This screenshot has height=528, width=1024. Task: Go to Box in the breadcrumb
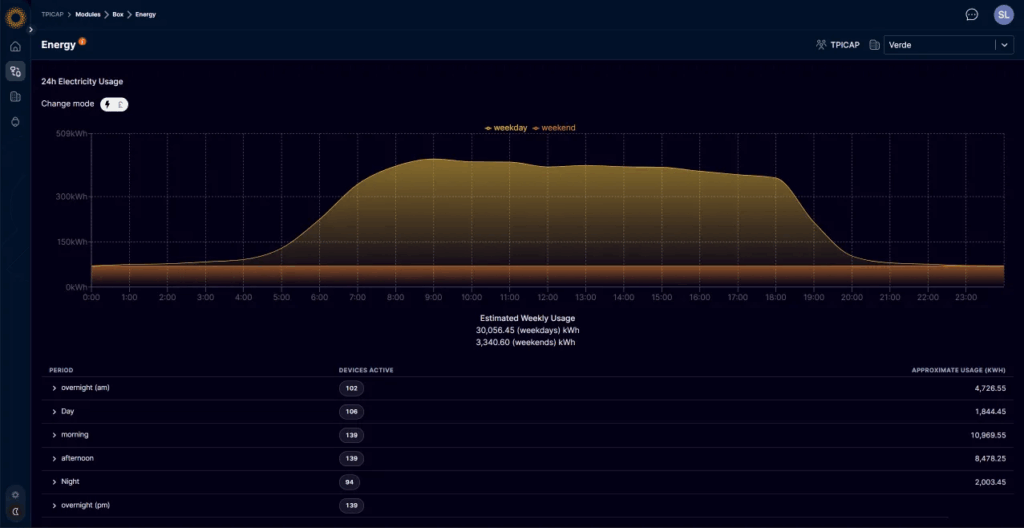click(118, 15)
